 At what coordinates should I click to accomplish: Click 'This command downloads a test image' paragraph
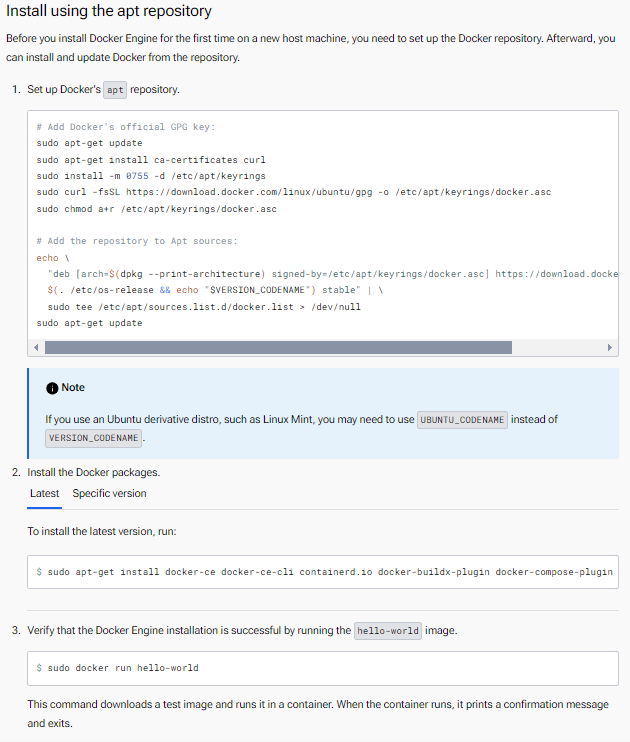(x=318, y=714)
